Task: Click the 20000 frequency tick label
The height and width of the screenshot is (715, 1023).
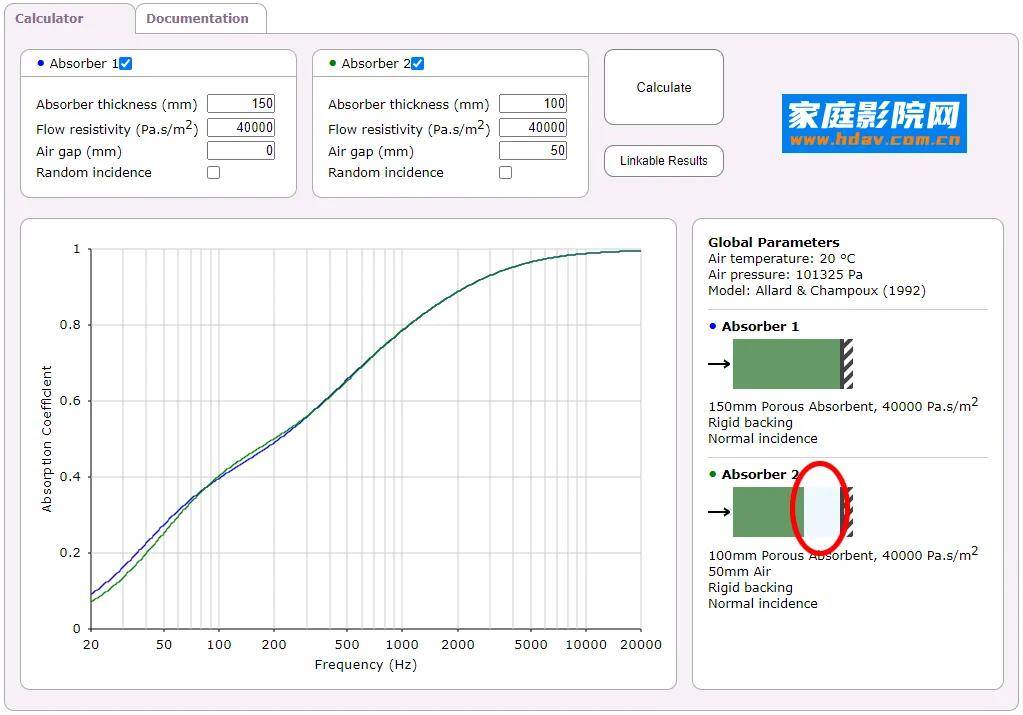Action: tap(641, 645)
